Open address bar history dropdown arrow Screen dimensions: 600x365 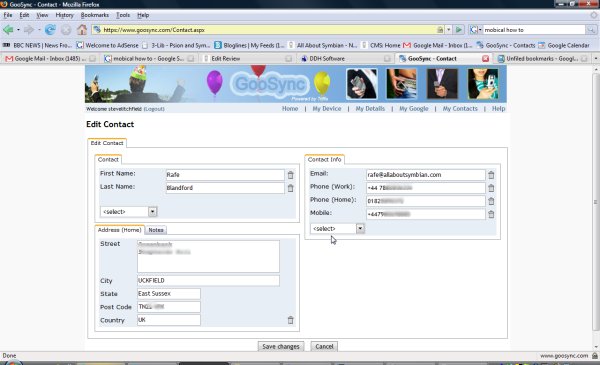click(448, 29)
